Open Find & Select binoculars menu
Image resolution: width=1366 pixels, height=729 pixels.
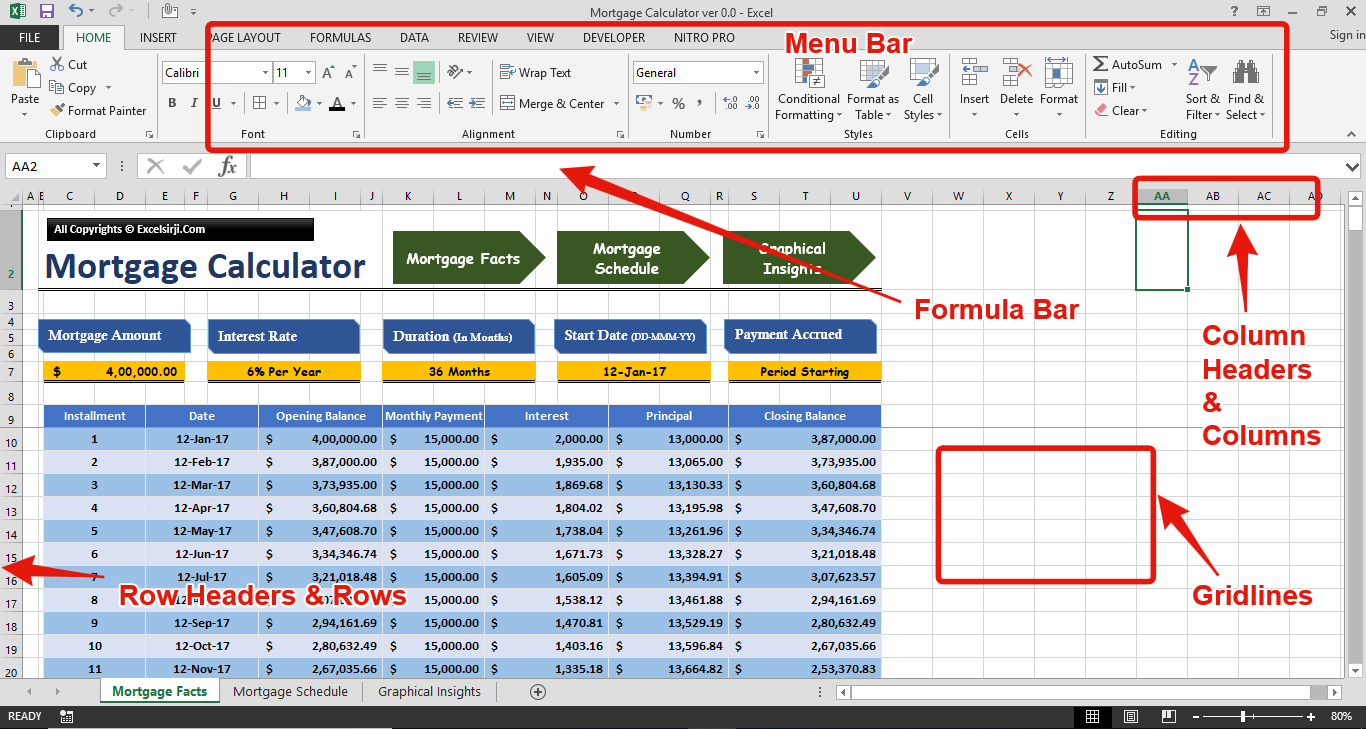point(1246,89)
